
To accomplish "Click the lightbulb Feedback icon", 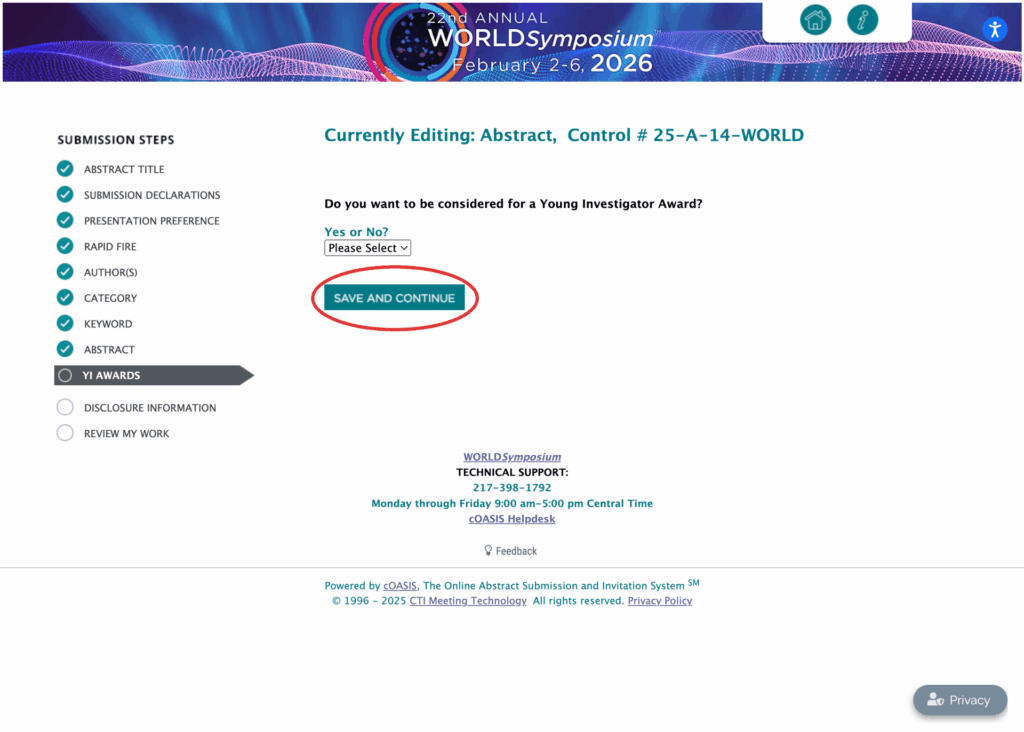I will (x=488, y=550).
